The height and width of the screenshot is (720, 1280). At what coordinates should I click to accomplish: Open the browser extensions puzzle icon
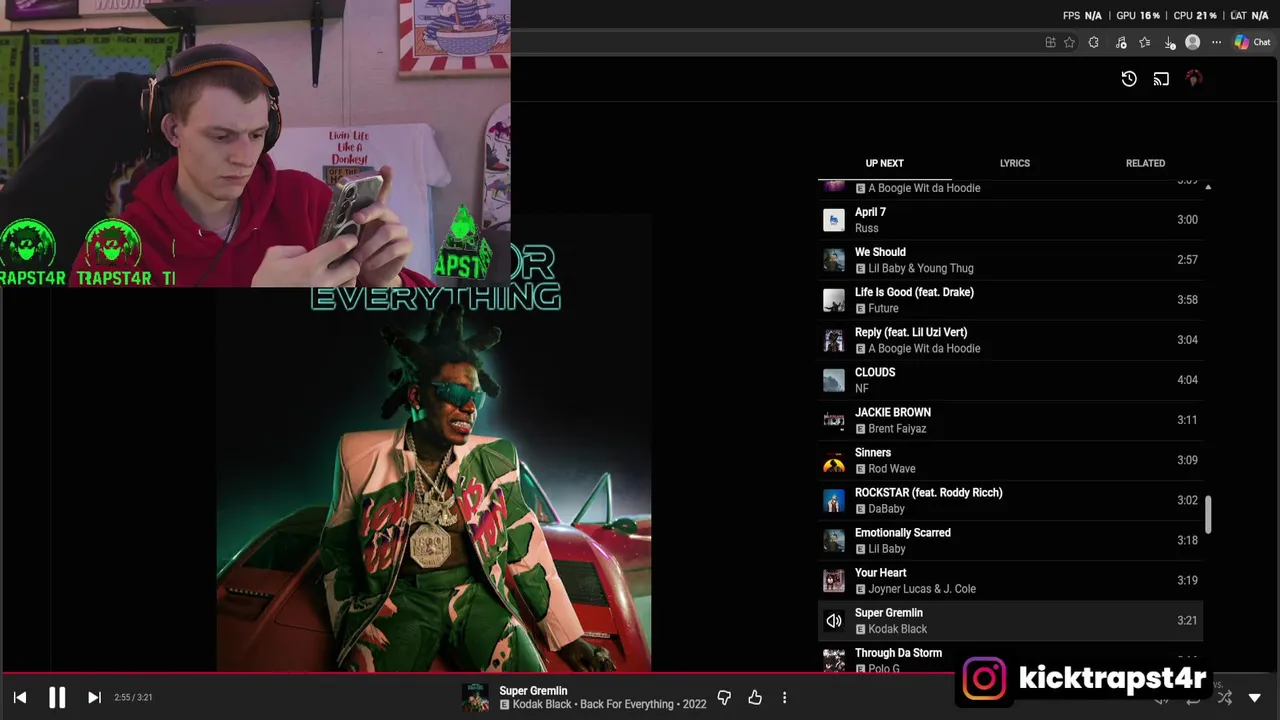(x=1093, y=42)
